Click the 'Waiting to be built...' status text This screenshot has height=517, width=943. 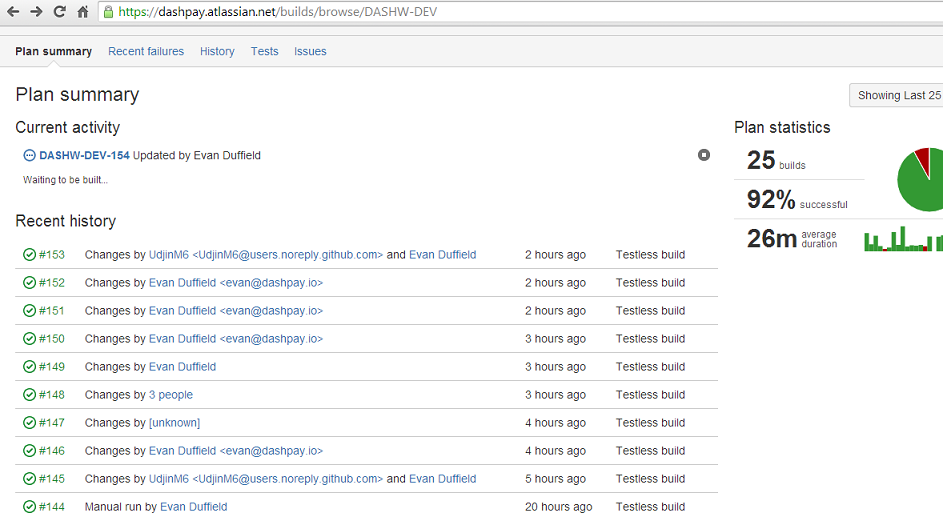pos(66,180)
